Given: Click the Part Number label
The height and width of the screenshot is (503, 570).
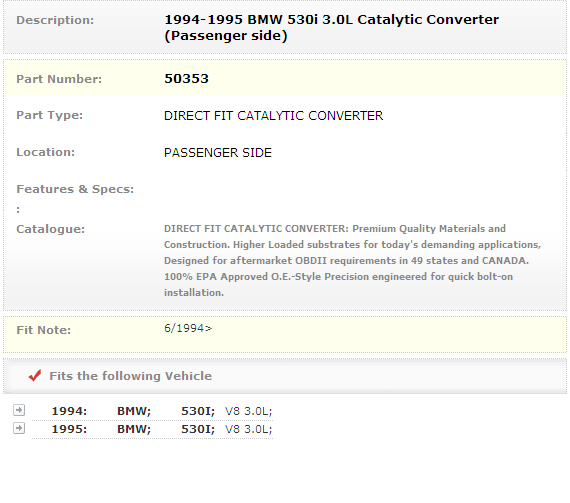Looking at the screenshot, I should (59, 79).
